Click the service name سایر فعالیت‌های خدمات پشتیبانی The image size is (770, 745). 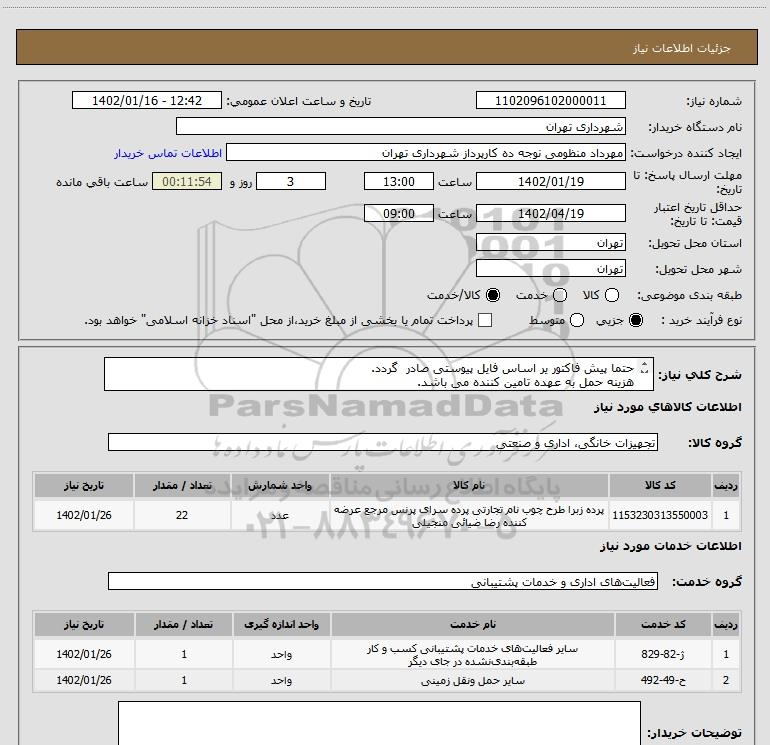coord(473,655)
